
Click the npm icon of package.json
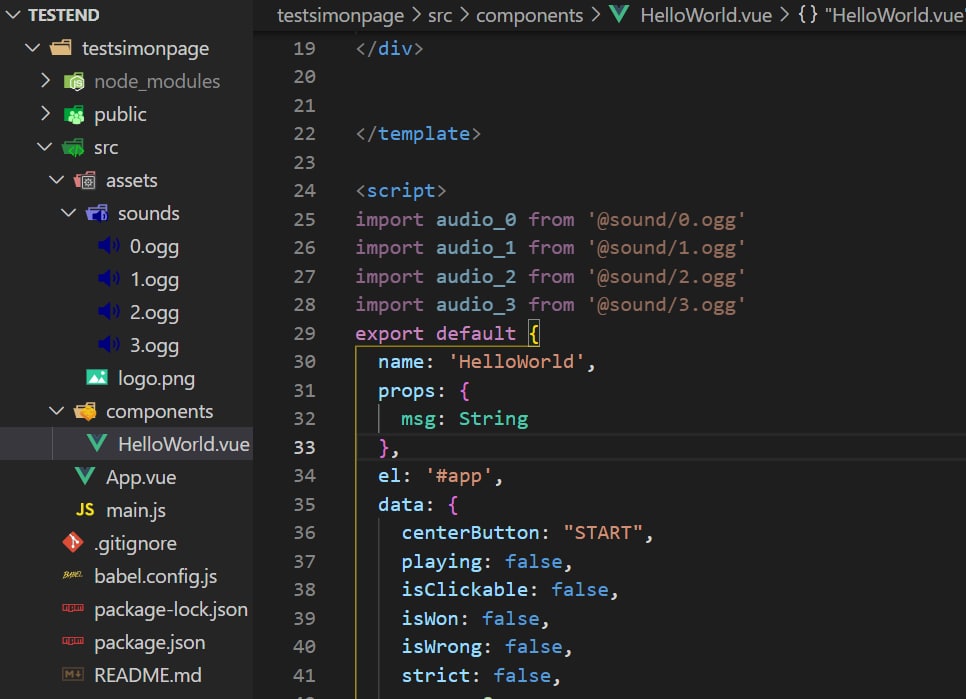point(73,641)
